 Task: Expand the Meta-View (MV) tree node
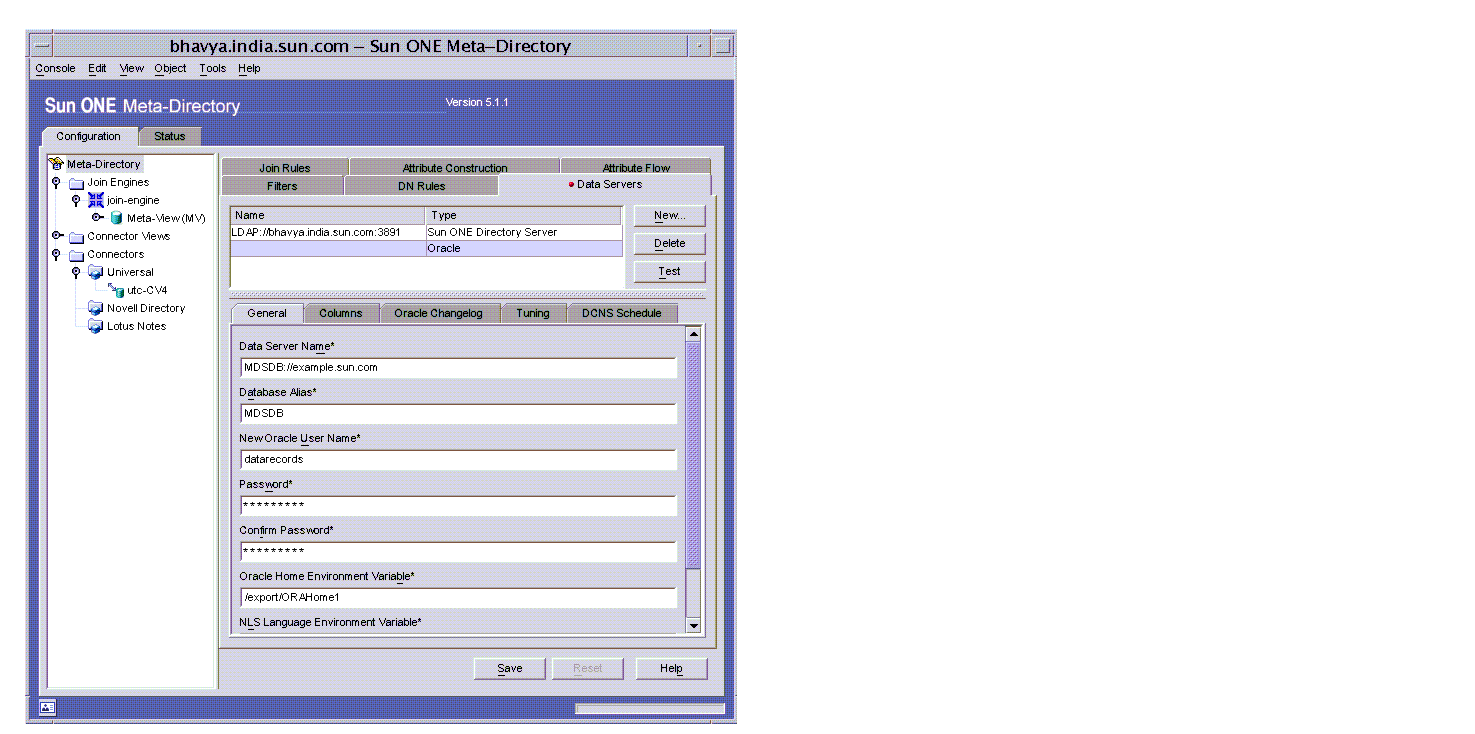point(97,217)
